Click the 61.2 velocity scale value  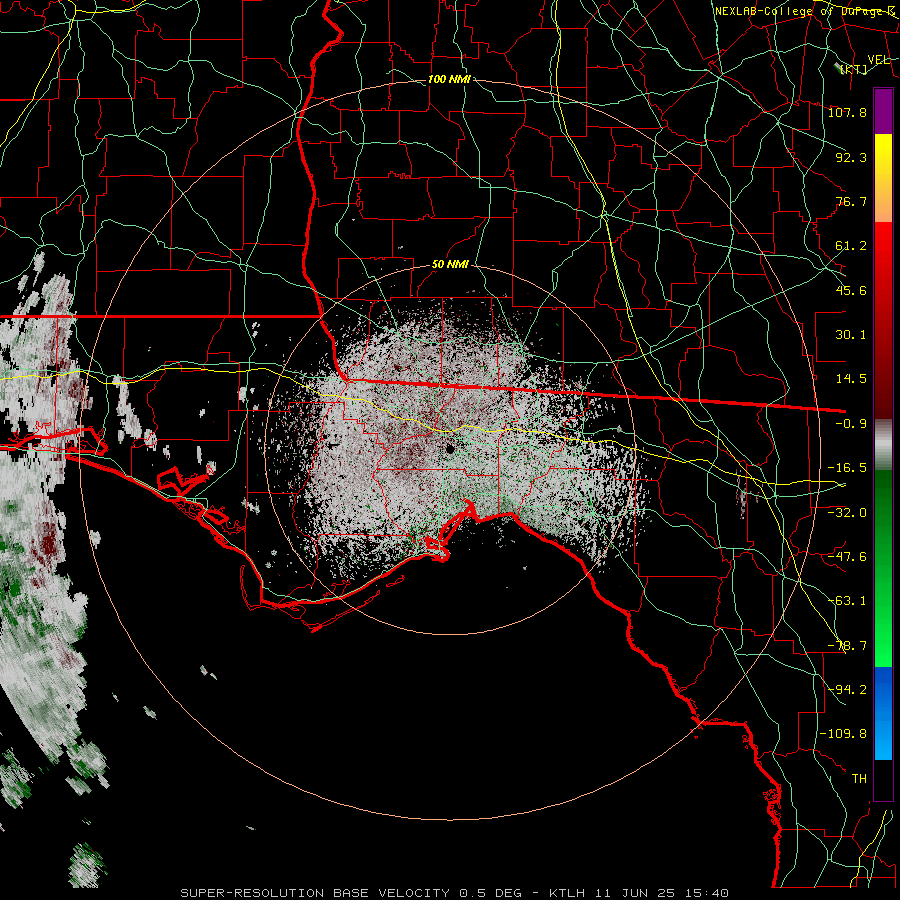point(851,246)
